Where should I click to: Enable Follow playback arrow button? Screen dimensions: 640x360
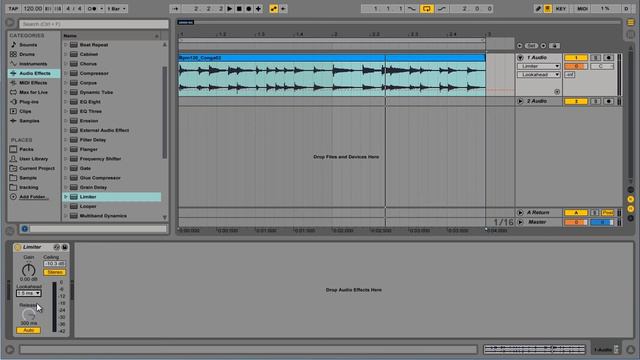coord(175,9)
